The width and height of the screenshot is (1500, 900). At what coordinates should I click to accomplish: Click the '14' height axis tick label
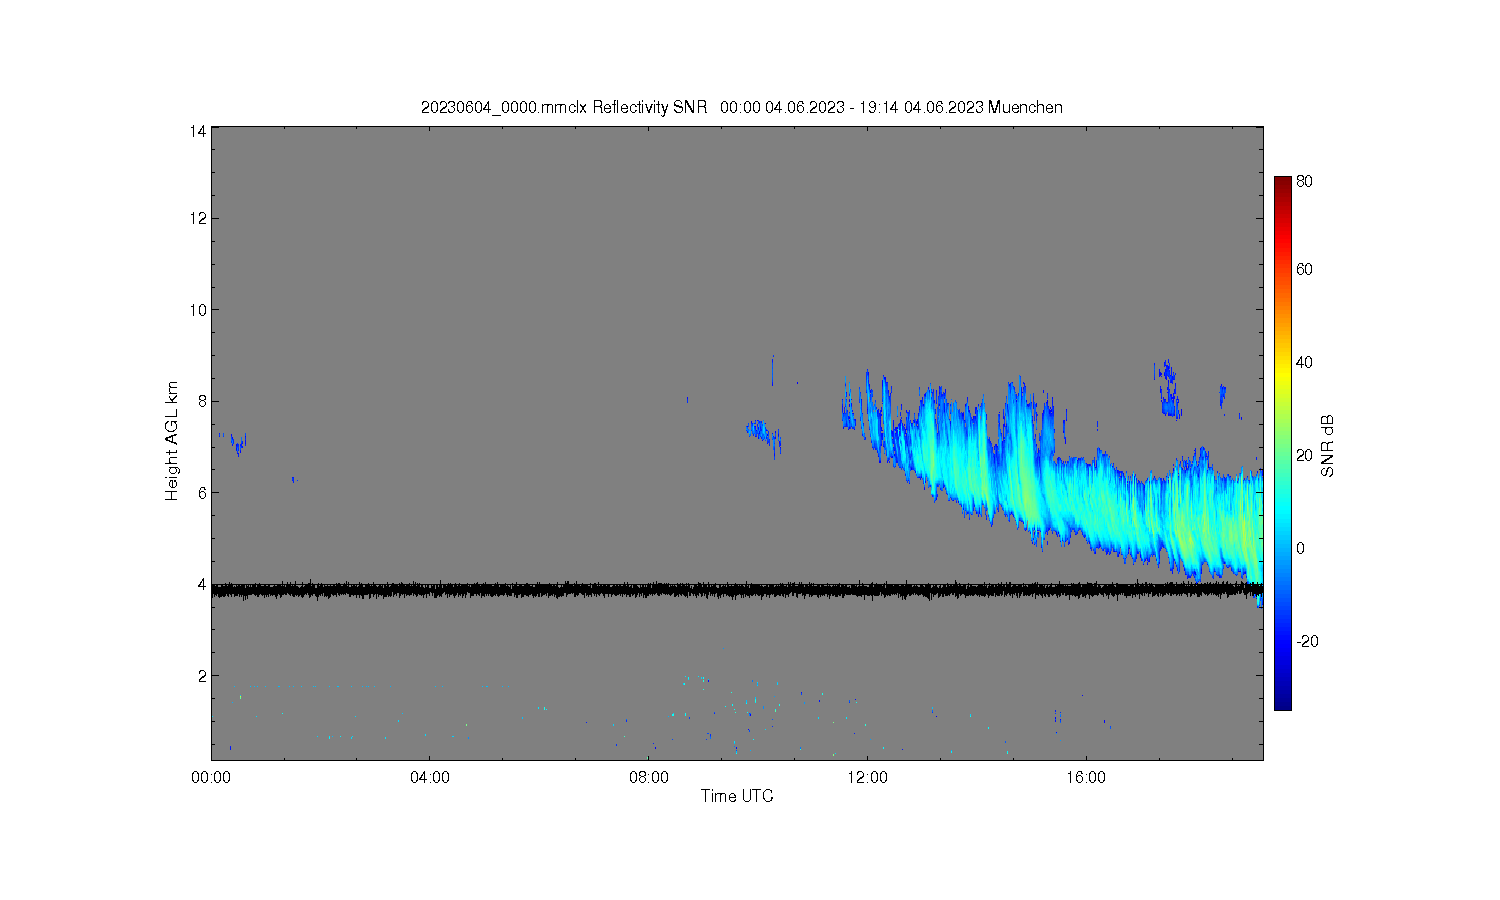(198, 131)
